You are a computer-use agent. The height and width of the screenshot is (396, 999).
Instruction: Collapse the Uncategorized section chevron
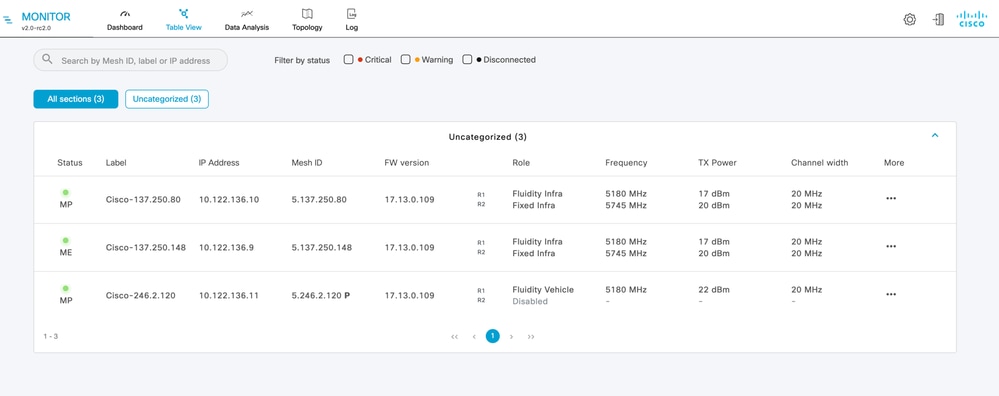pyautogui.click(x=935, y=136)
